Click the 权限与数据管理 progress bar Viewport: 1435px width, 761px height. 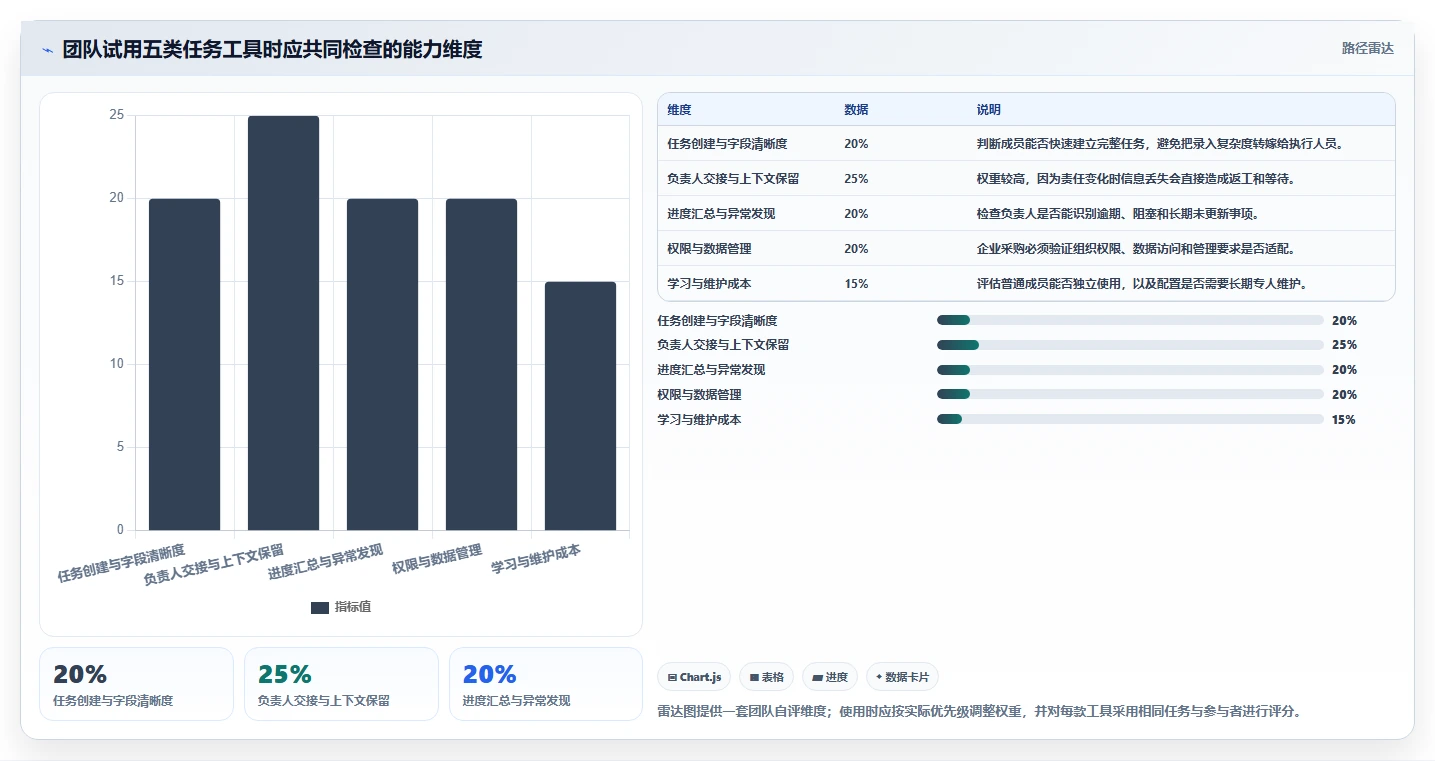1130,394
